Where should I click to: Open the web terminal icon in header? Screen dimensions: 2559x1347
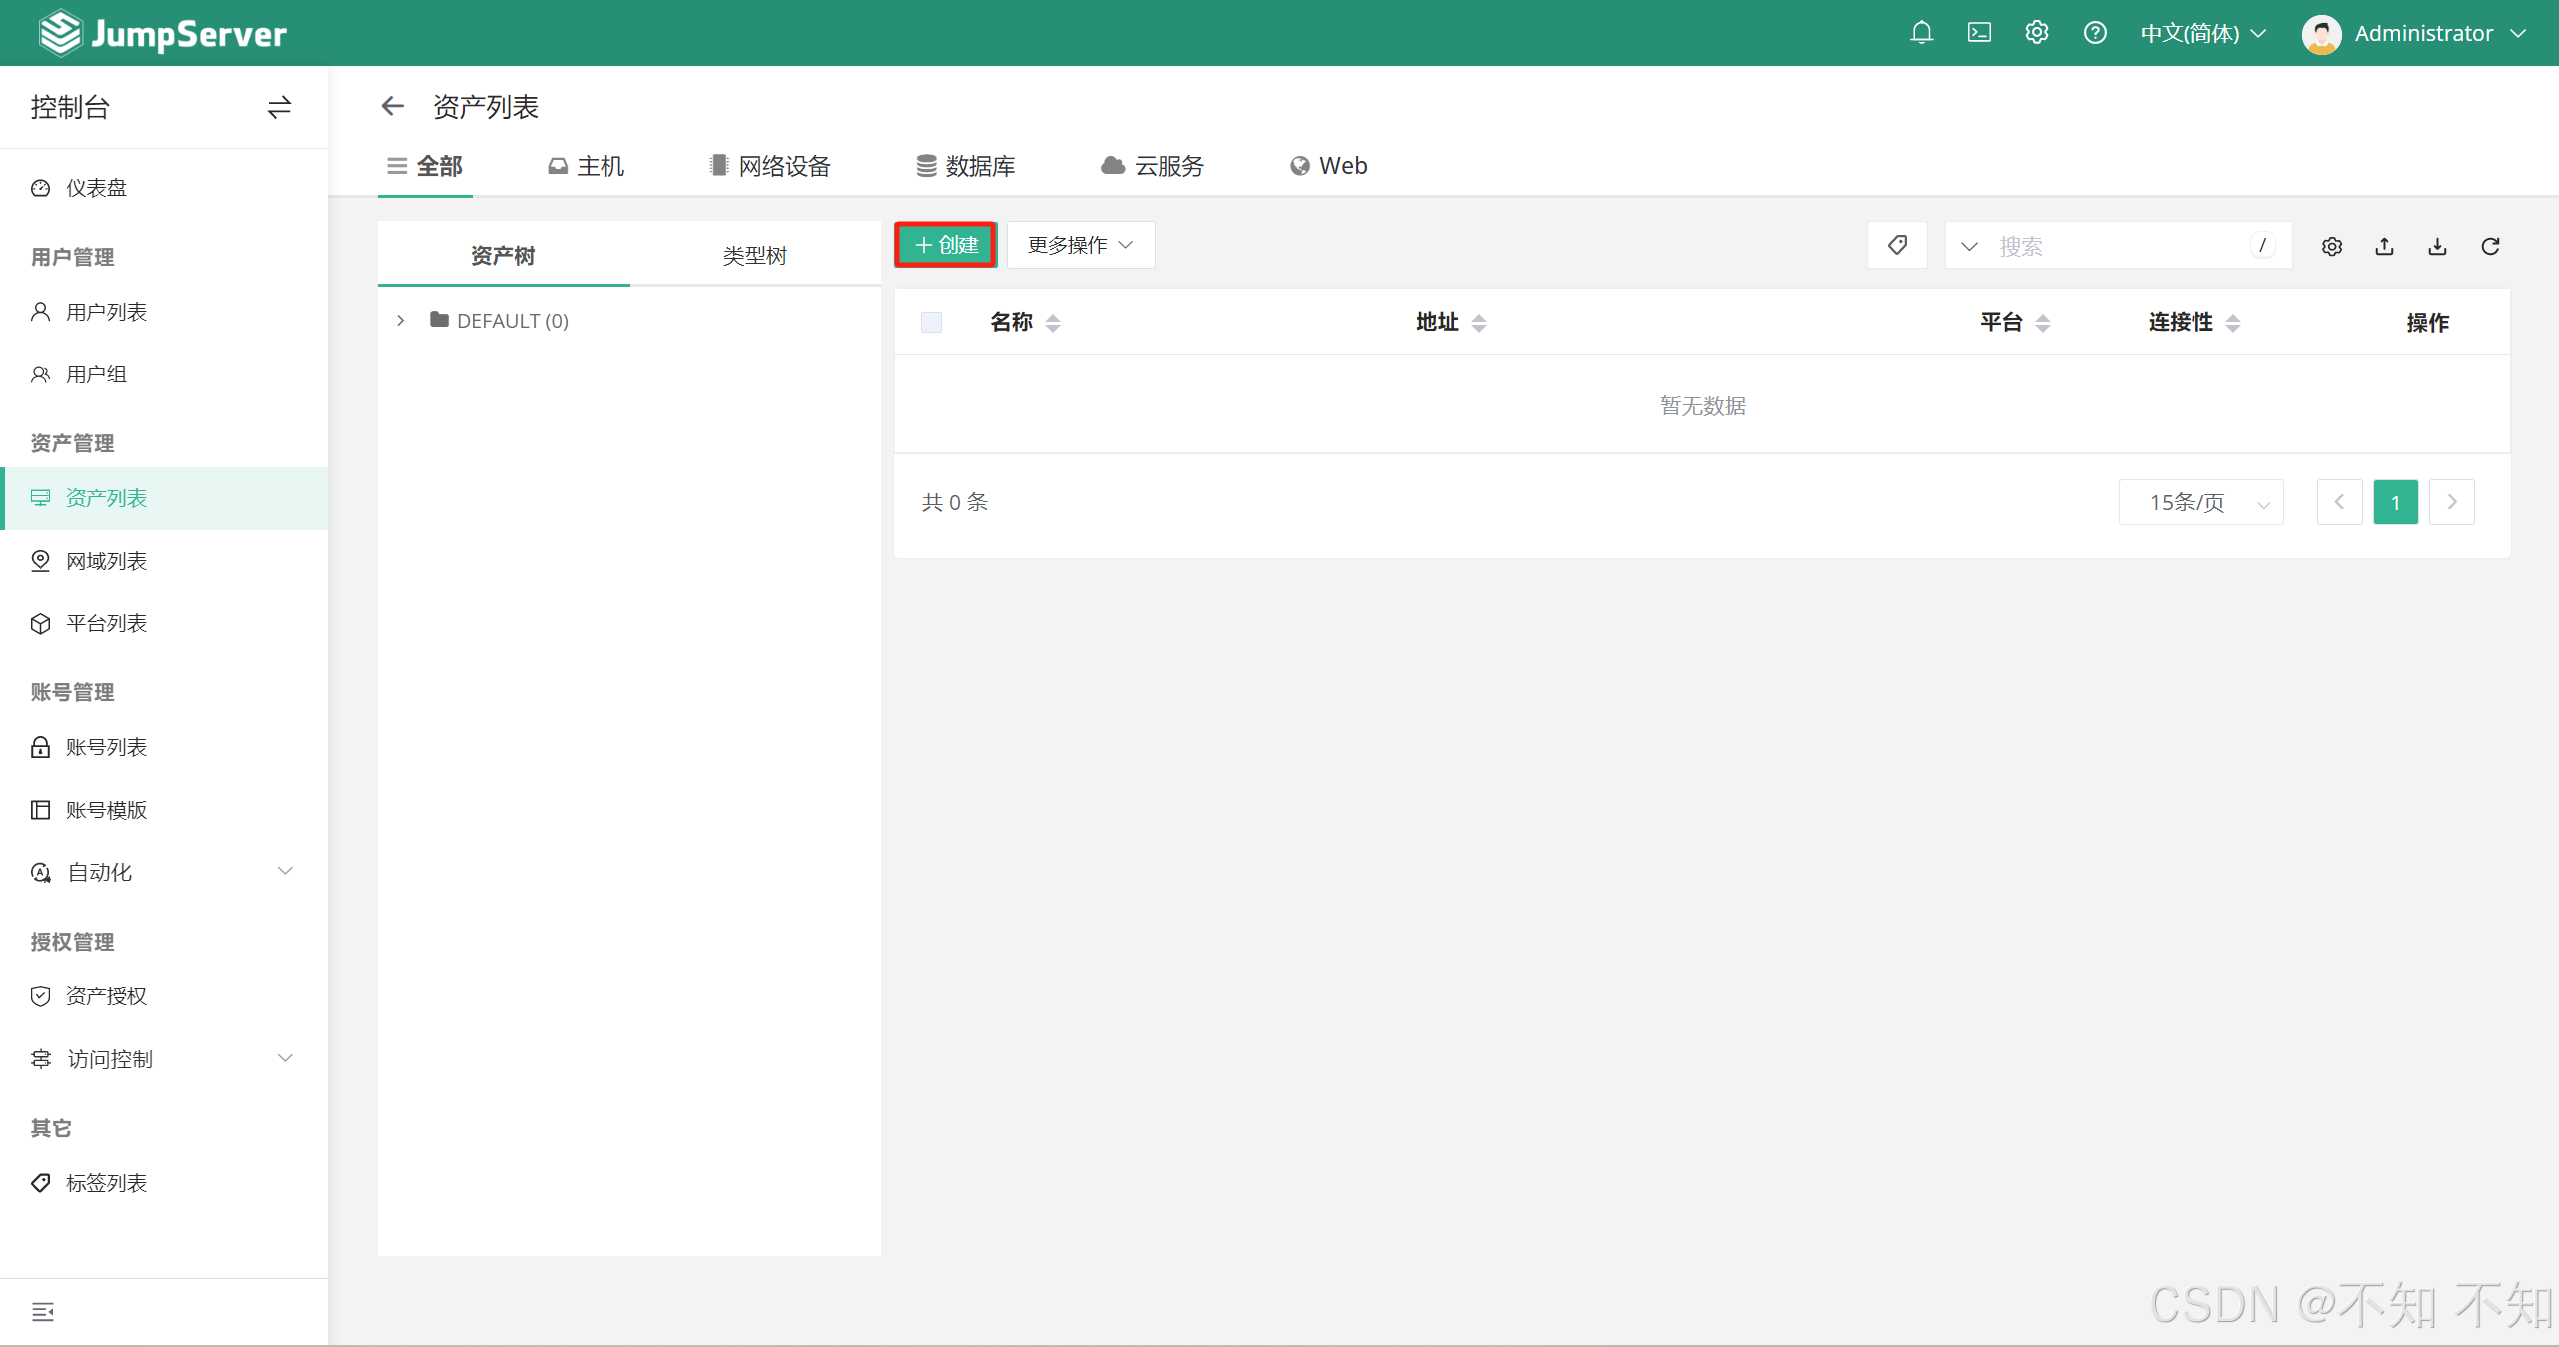pyautogui.click(x=1978, y=33)
